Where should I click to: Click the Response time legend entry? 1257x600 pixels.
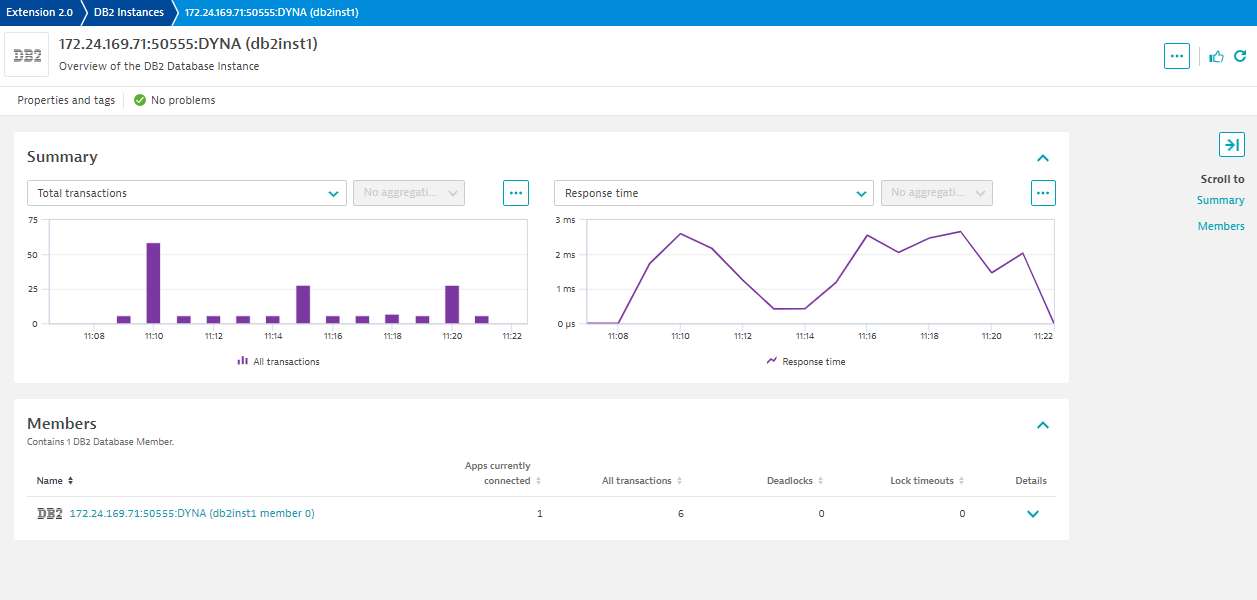[806, 361]
